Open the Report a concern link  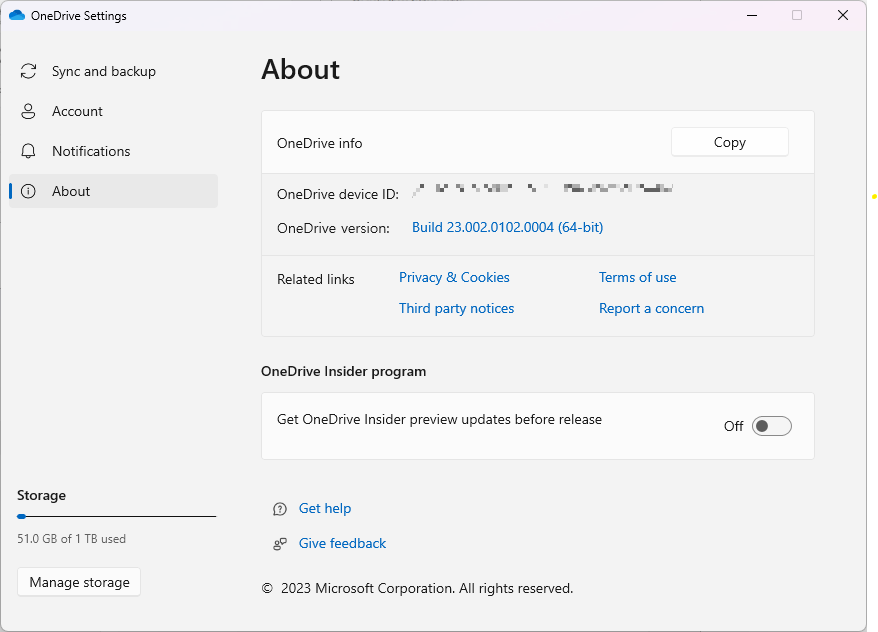[651, 308]
